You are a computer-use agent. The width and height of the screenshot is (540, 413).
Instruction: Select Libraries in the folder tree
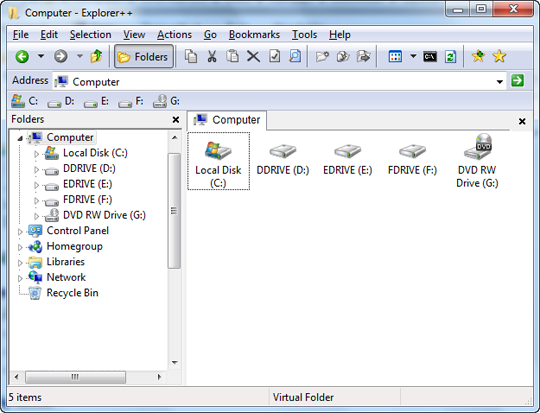click(65, 262)
